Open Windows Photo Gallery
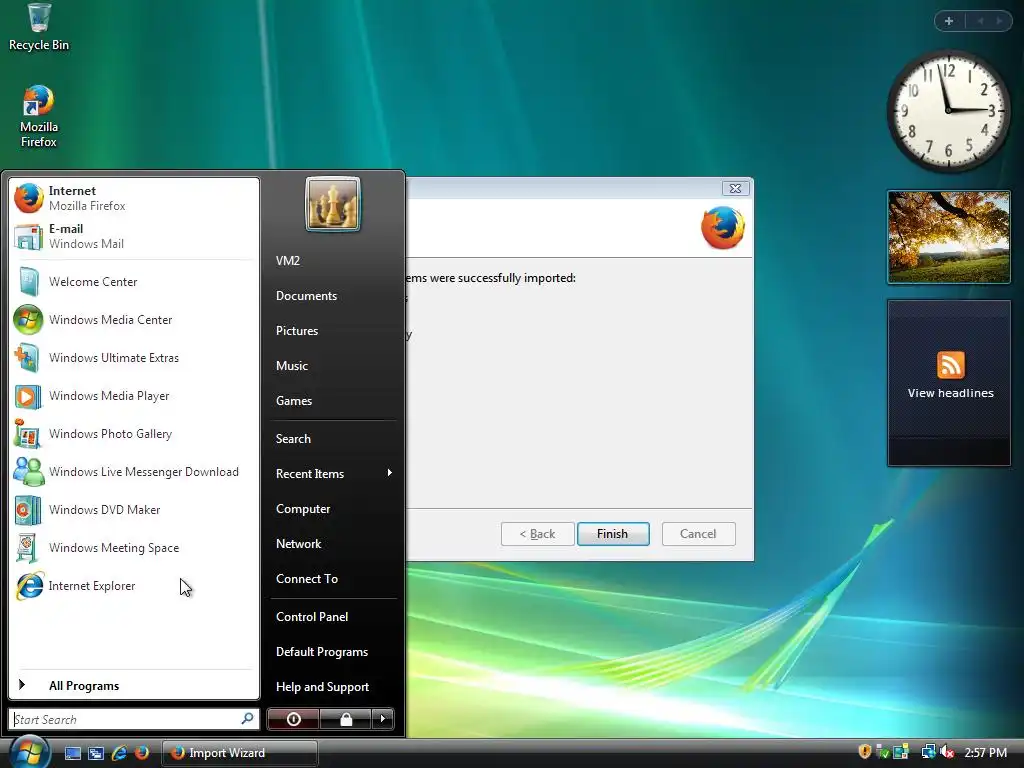This screenshot has height=768, width=1024. click(x=135, y=434)
